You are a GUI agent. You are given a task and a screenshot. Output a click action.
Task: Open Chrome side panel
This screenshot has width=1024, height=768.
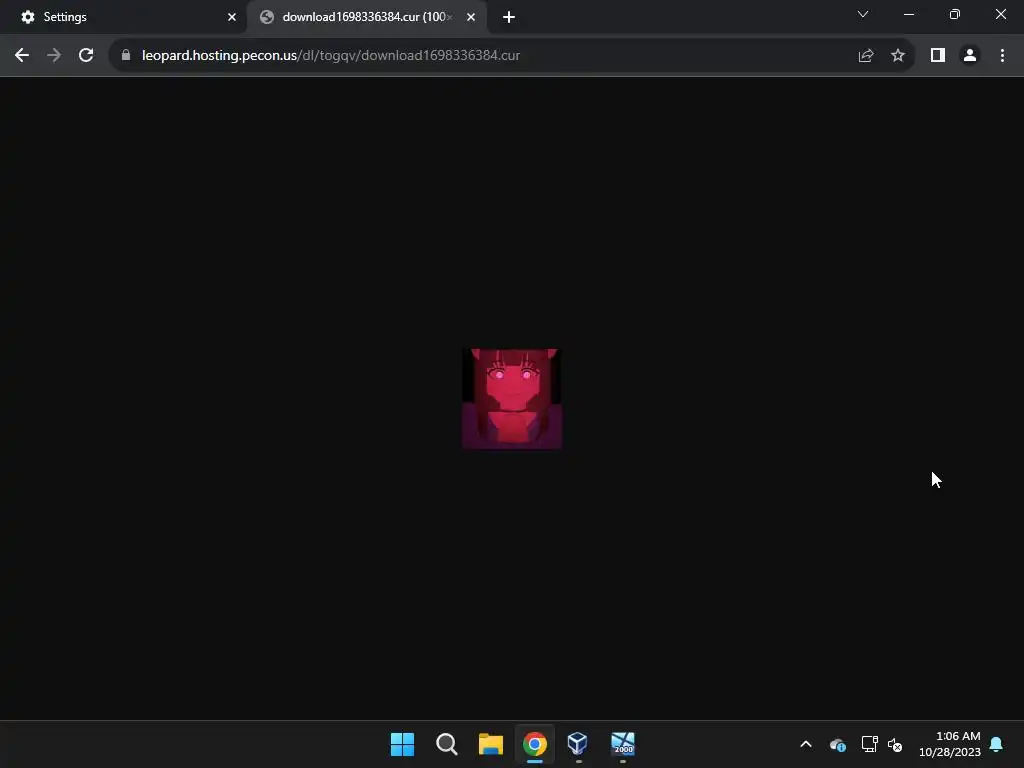click(938, 56)
